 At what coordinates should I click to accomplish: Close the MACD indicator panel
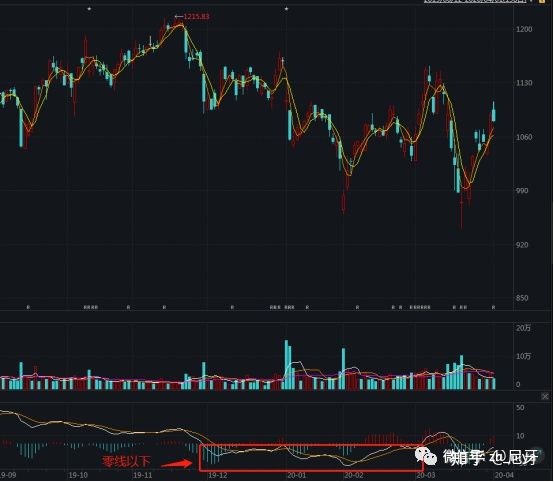[546, 396]
